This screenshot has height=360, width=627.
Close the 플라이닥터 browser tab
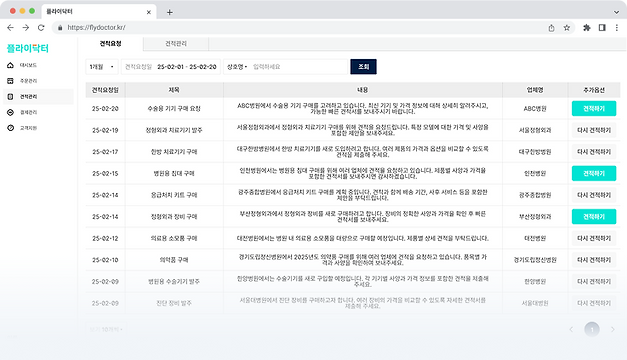(x=149, y=12)
